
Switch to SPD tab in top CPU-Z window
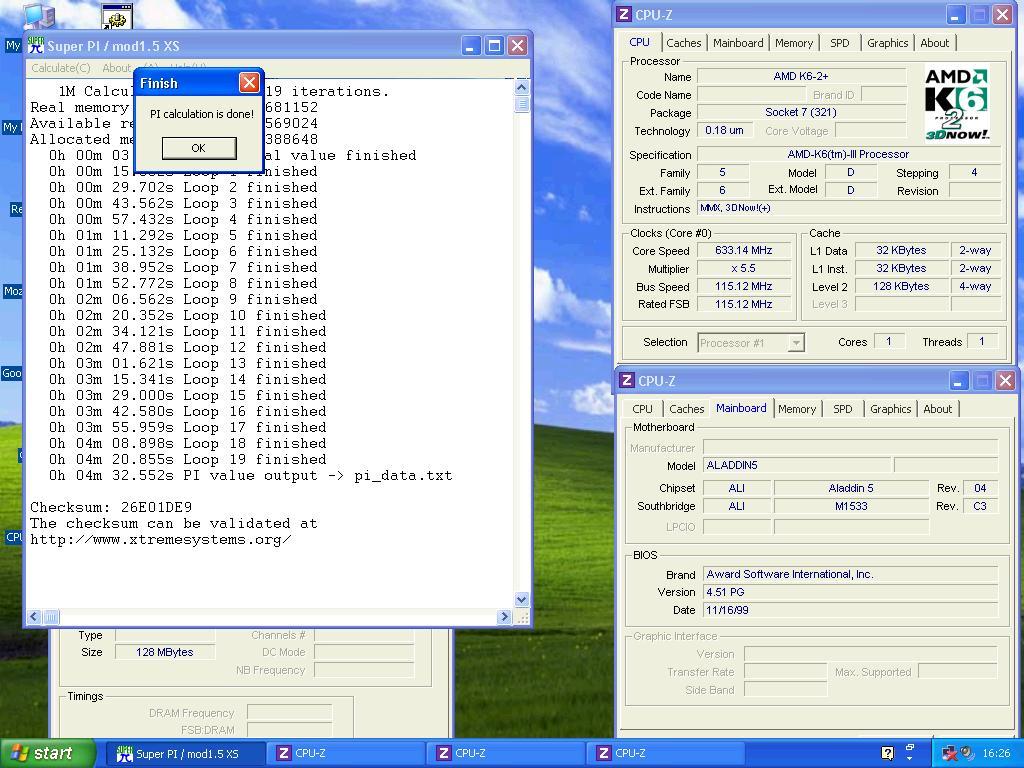pyautogui.click(x=839, y=43)
